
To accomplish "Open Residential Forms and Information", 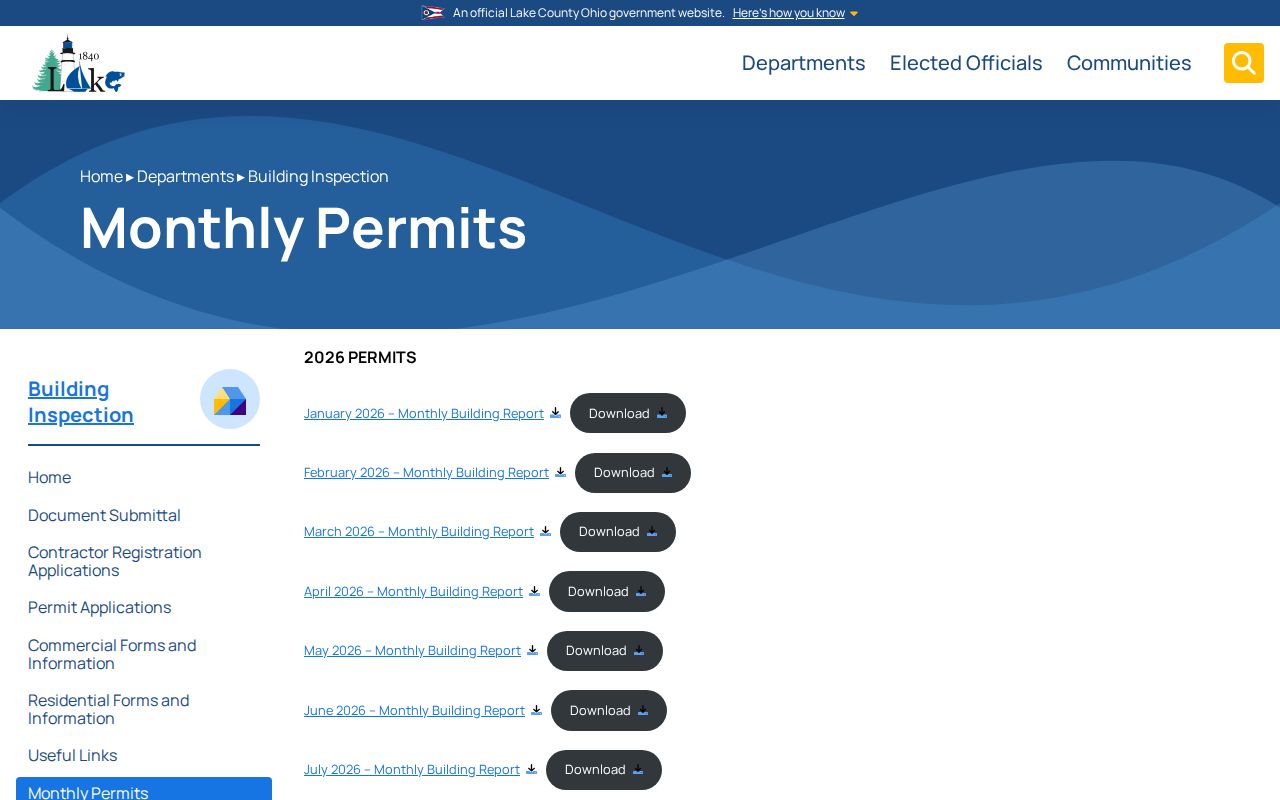I will coord(108,709).
